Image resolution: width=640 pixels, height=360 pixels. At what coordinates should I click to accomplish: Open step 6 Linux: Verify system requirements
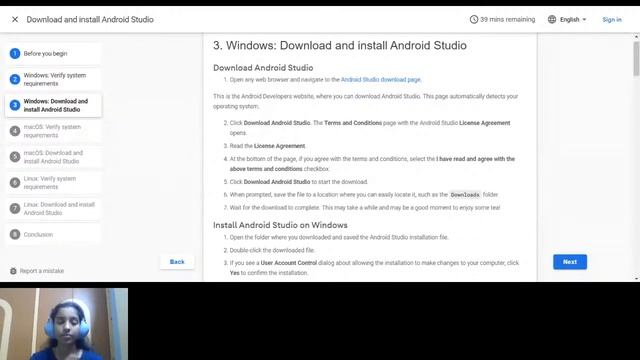pos(53,182)
